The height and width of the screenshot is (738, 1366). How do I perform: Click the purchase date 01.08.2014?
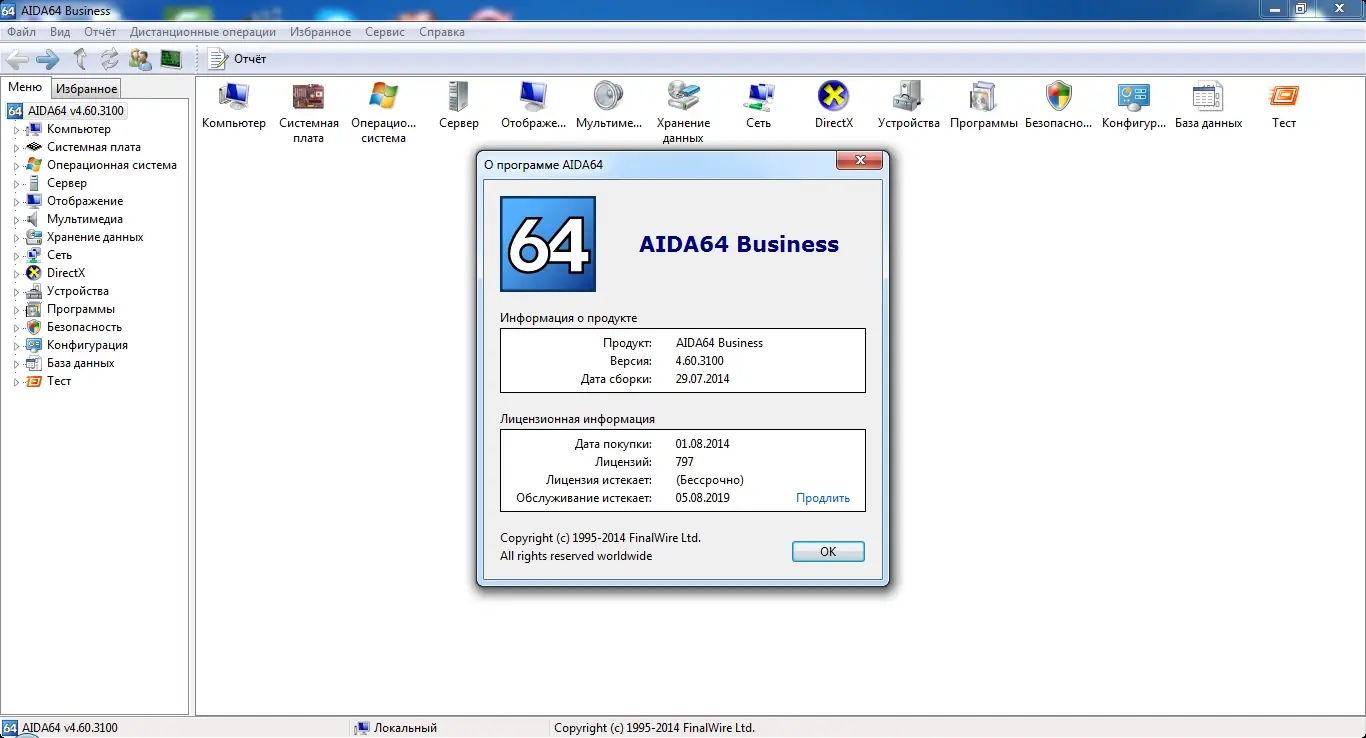703,444
